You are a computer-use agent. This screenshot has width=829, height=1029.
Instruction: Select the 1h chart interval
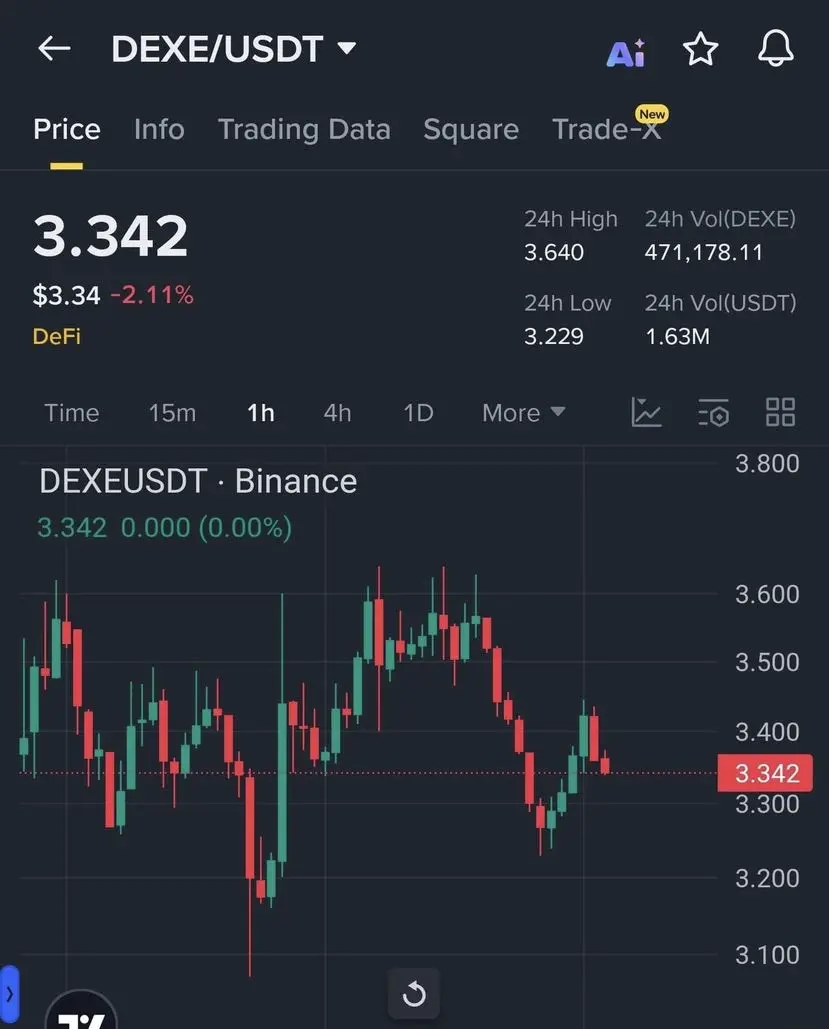pos(261,413)
